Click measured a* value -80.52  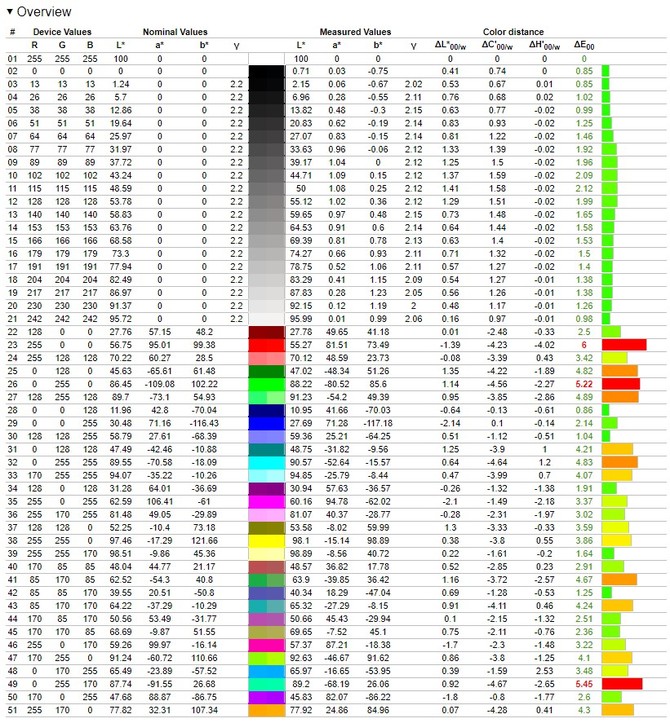pos(337,385)
